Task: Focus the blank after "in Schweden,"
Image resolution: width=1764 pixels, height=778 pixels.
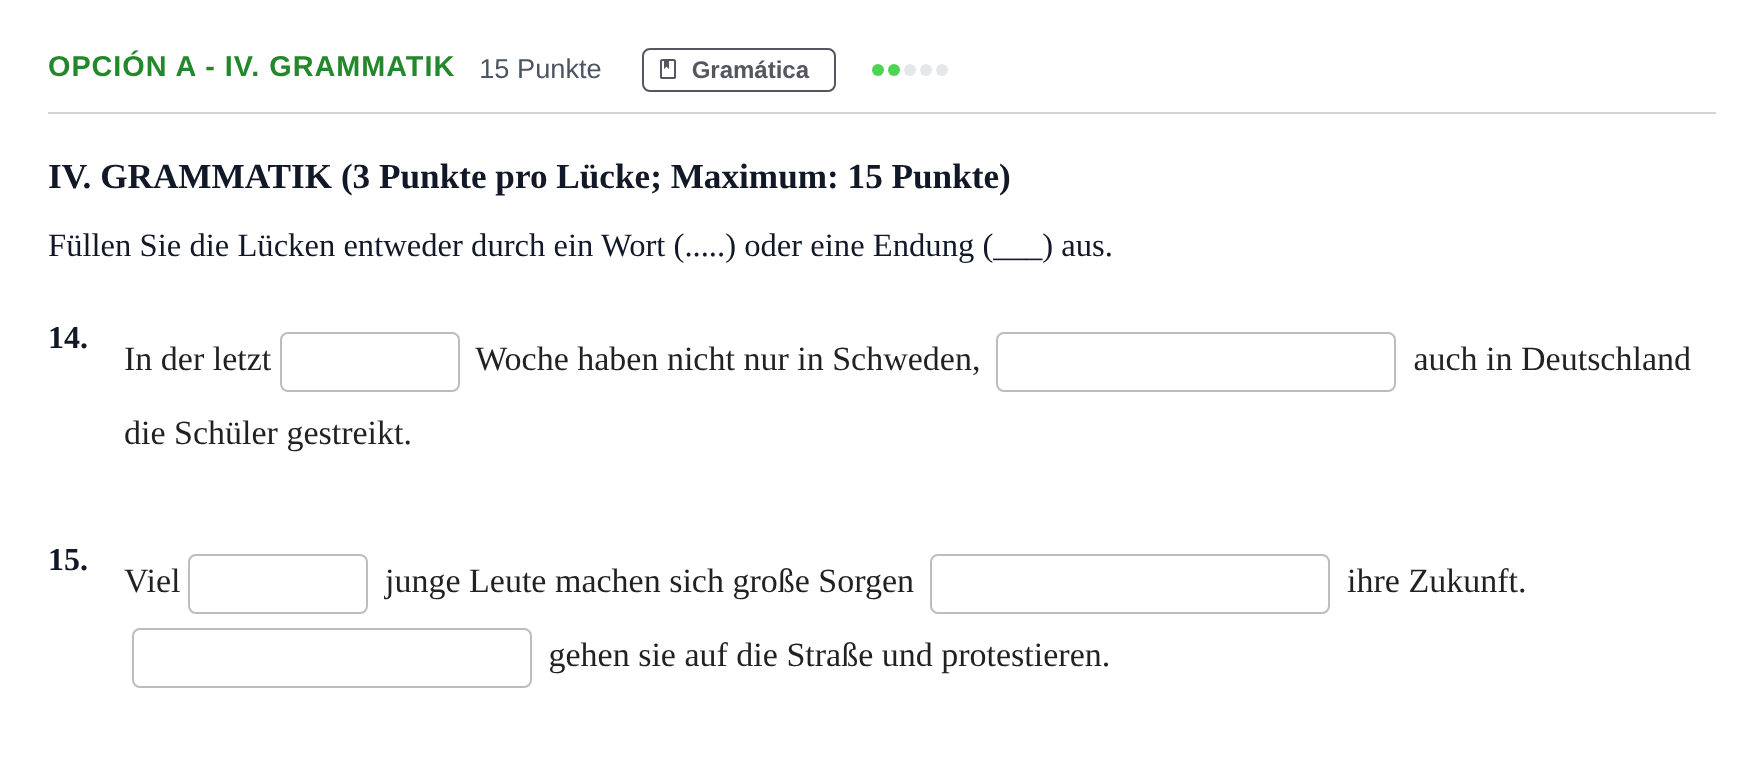Action: (x=1196, y=362)
